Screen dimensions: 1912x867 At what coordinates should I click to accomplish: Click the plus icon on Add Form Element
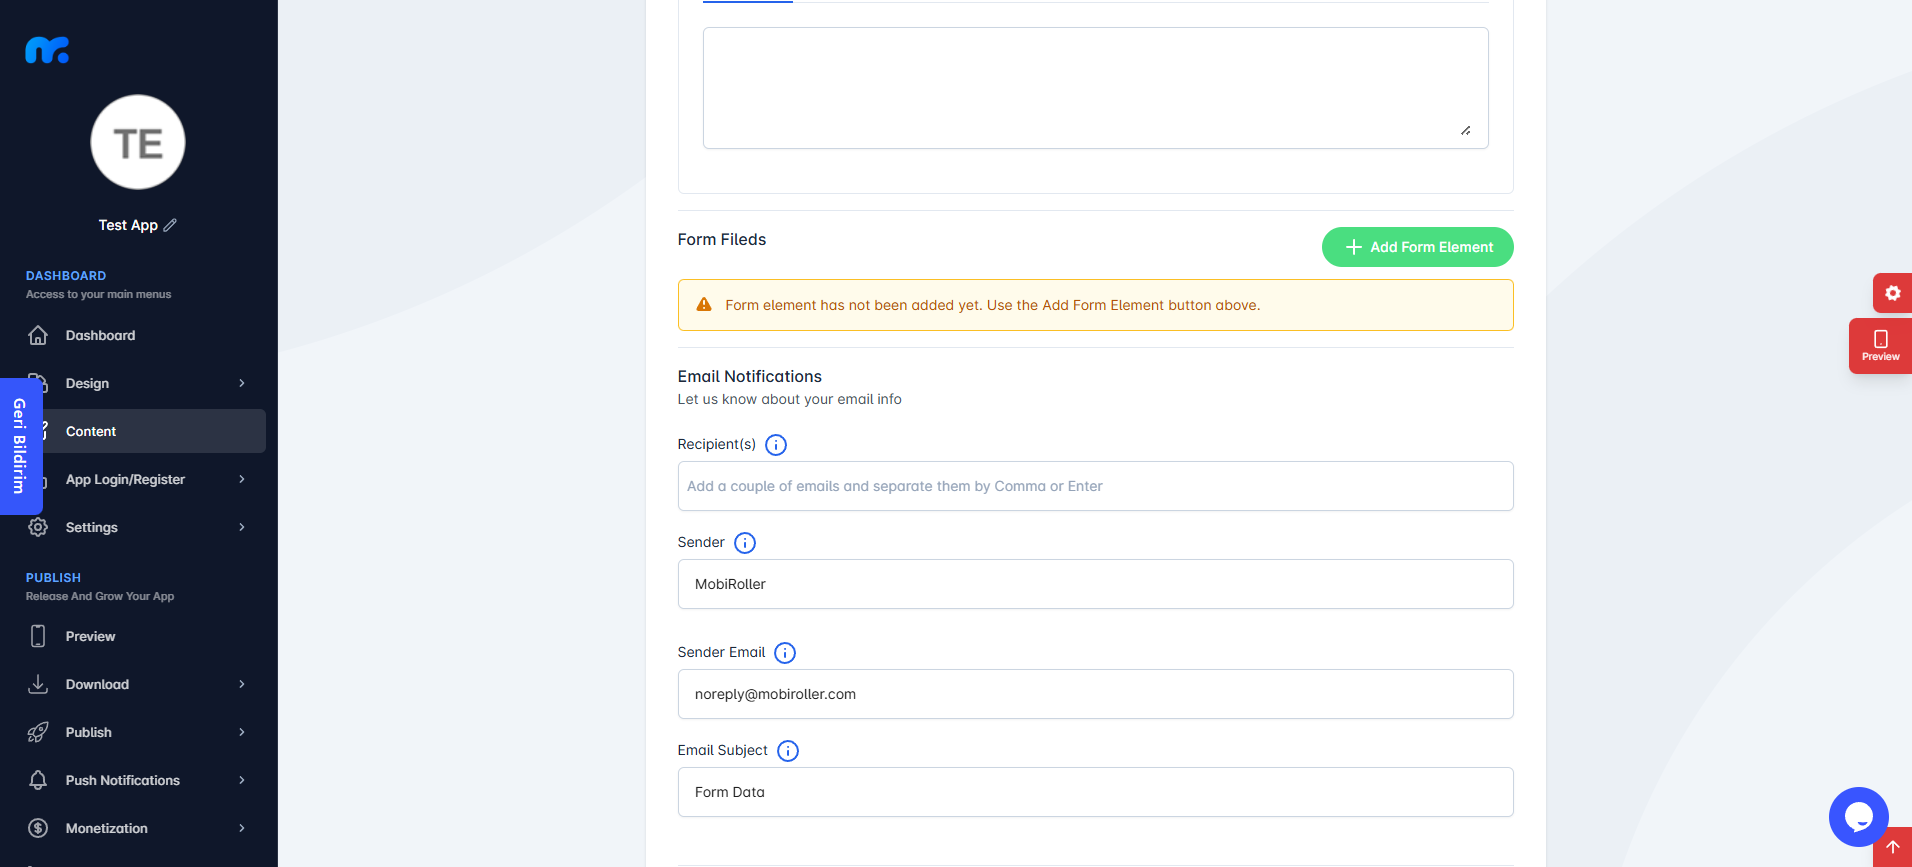click(1354, 247)
